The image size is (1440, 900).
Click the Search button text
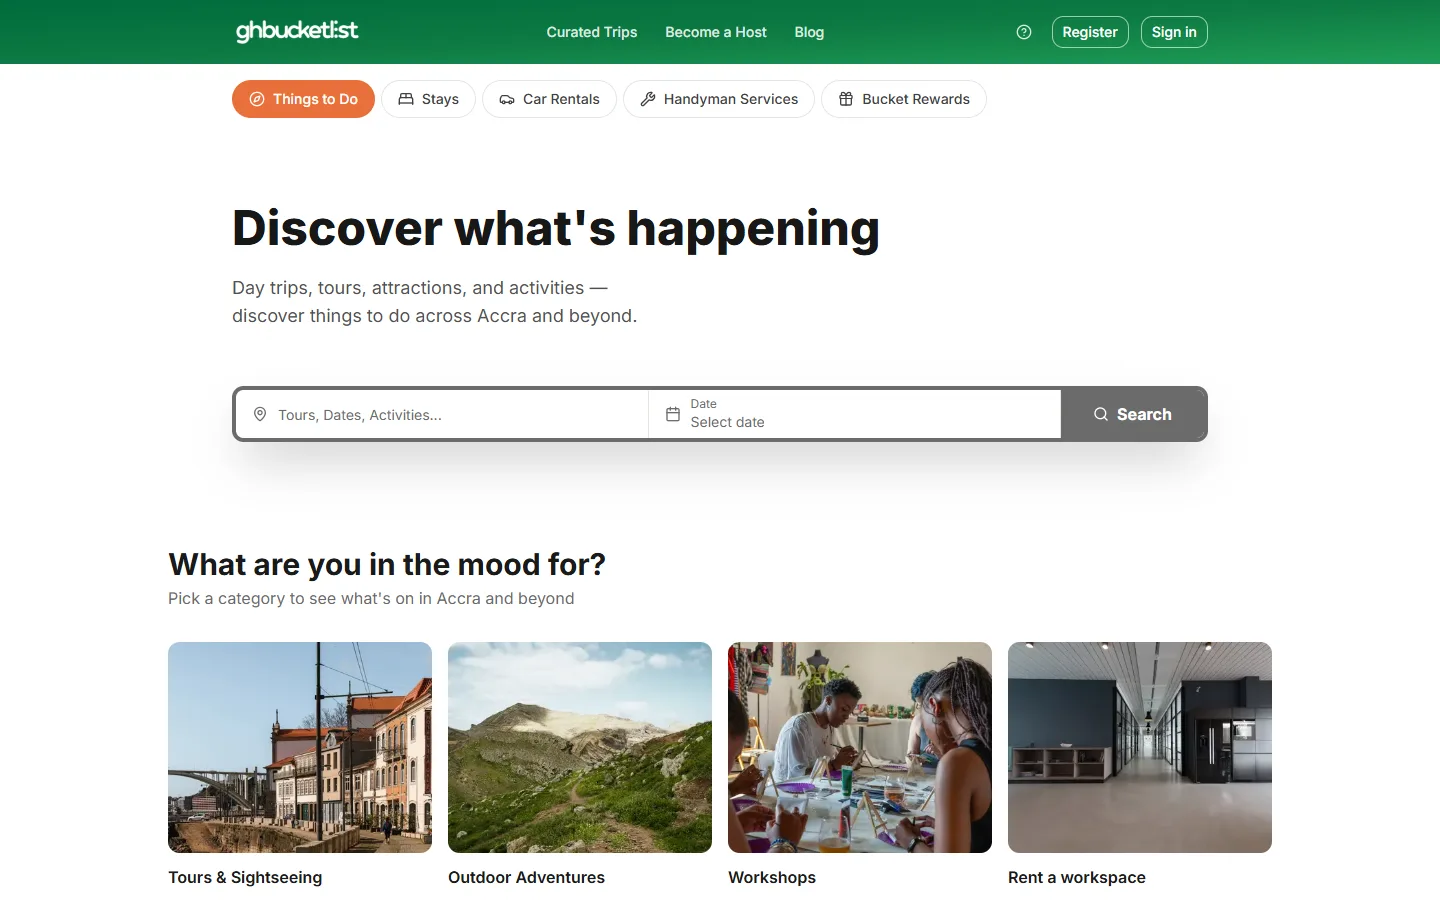1144,414
